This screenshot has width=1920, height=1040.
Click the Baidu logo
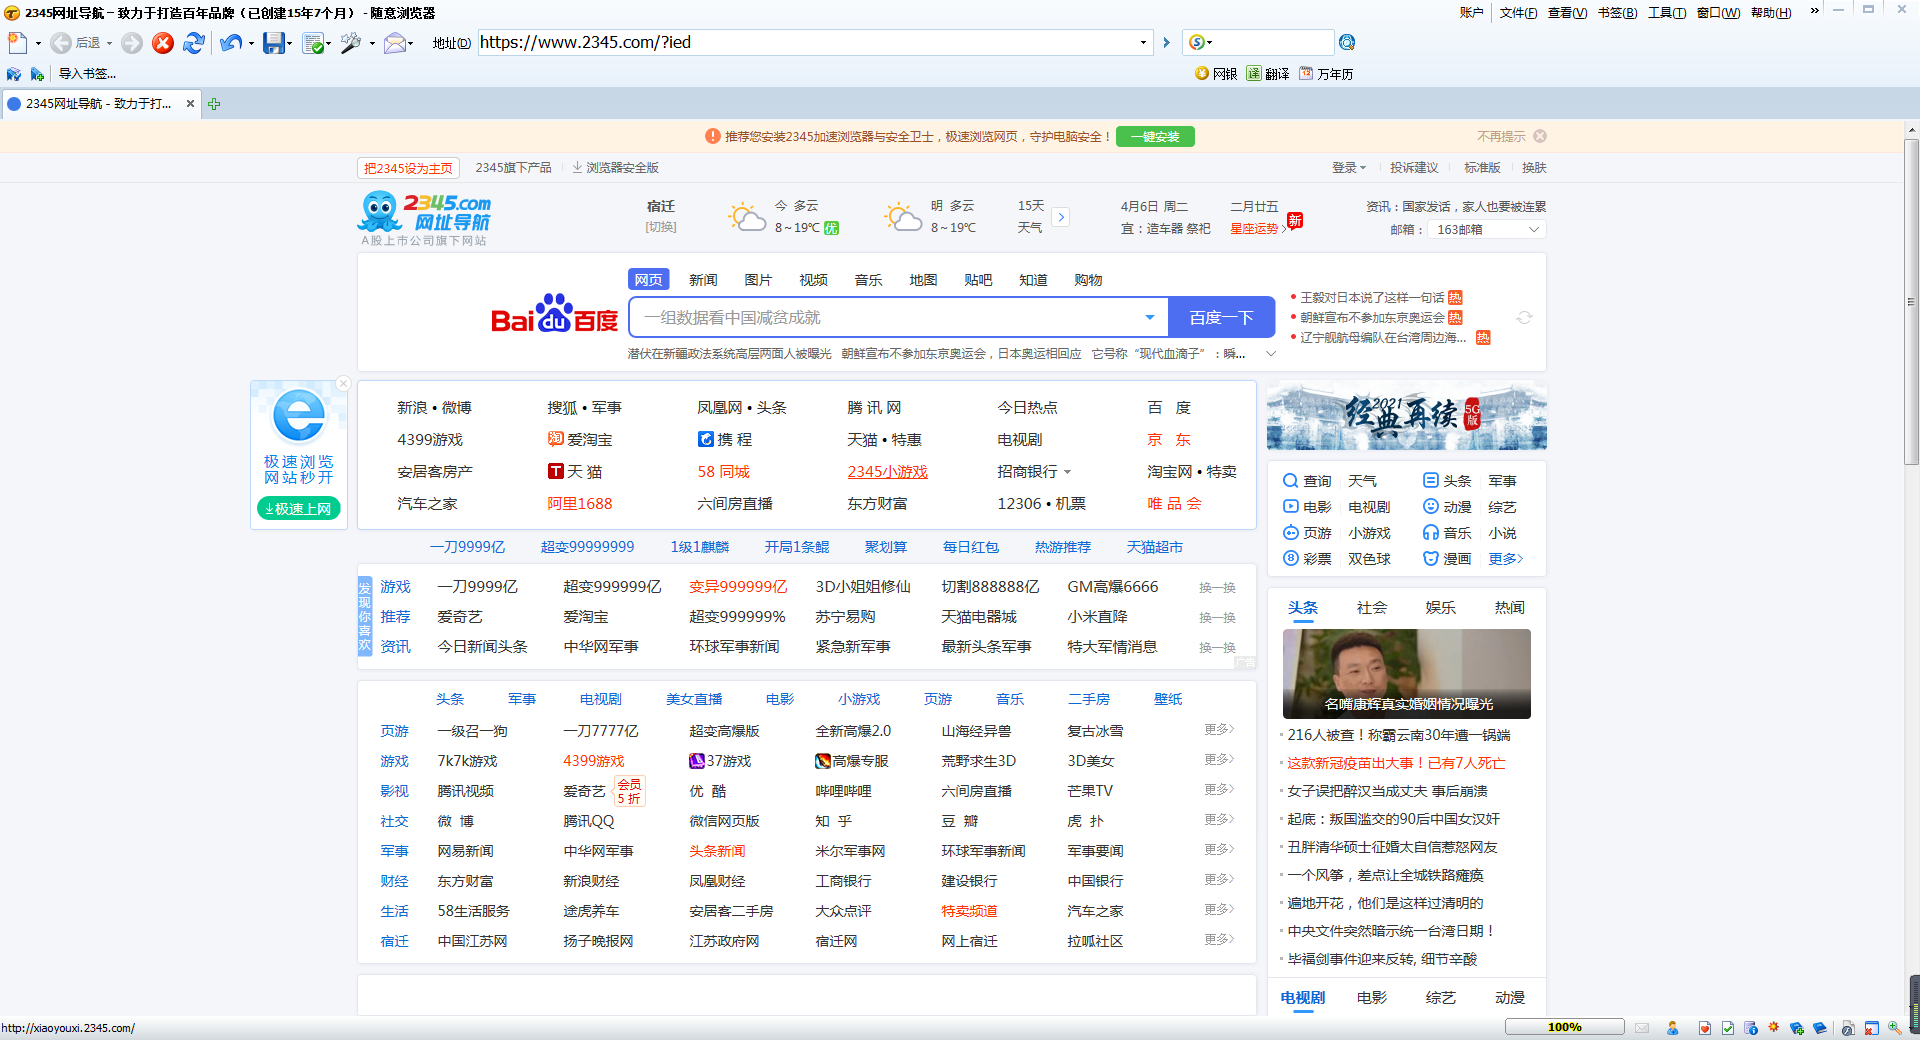(554, 314)
